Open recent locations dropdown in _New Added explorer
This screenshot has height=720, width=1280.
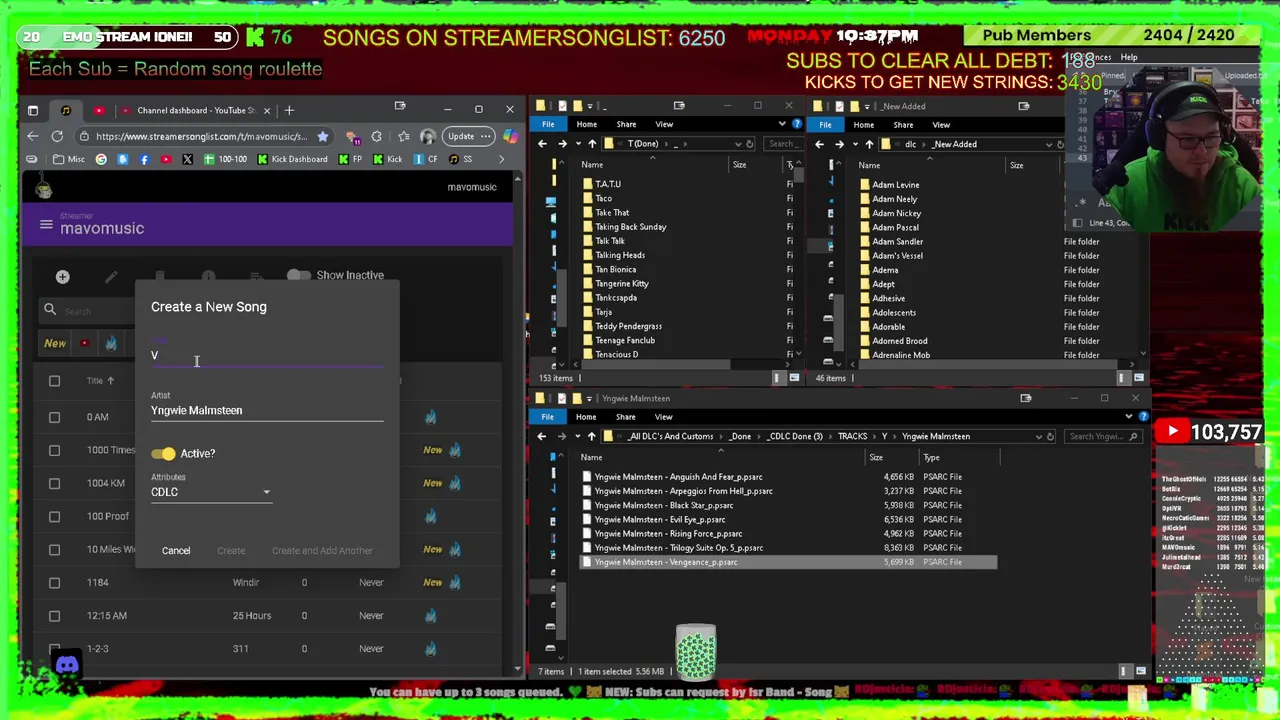(x=855, y=144)
